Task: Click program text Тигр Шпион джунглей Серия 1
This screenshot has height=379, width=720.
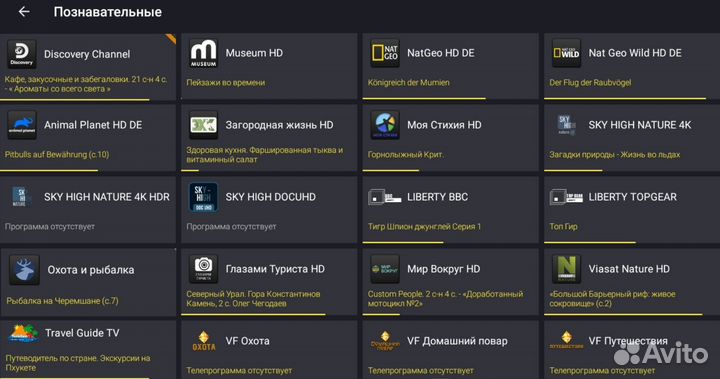Action: click(424, 226)
